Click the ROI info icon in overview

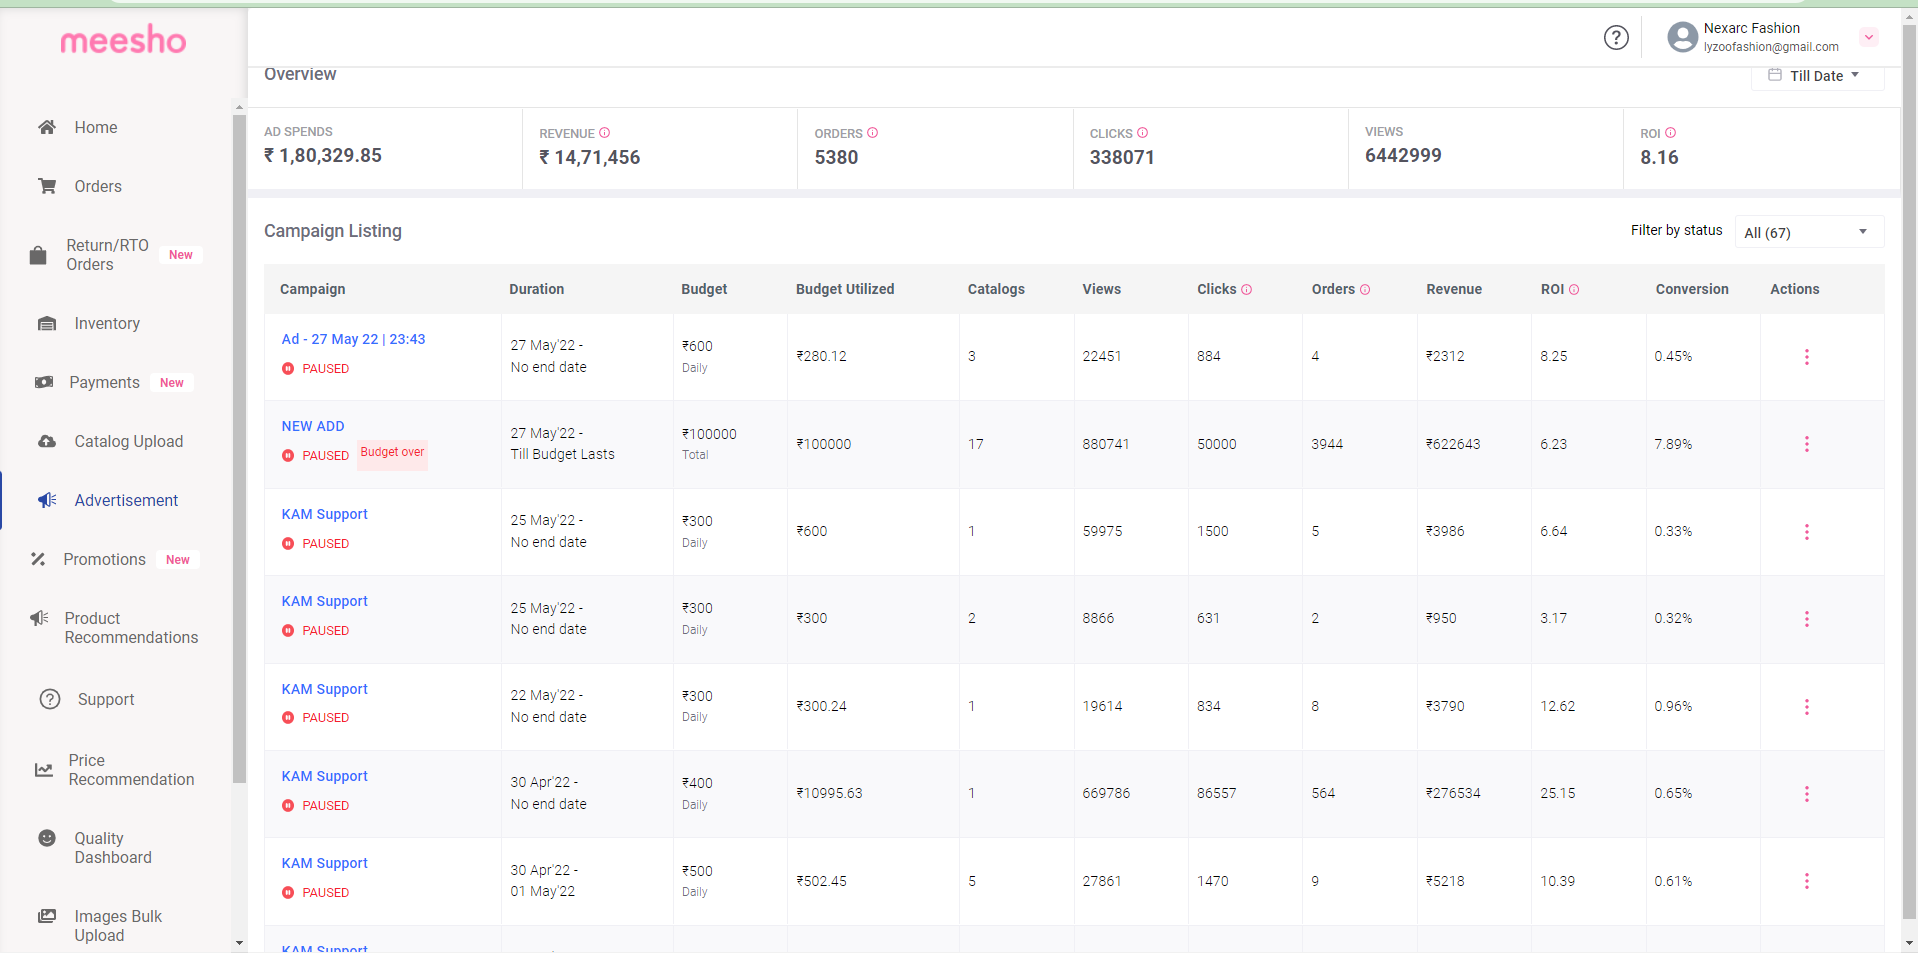click(x=1670, y=133)
